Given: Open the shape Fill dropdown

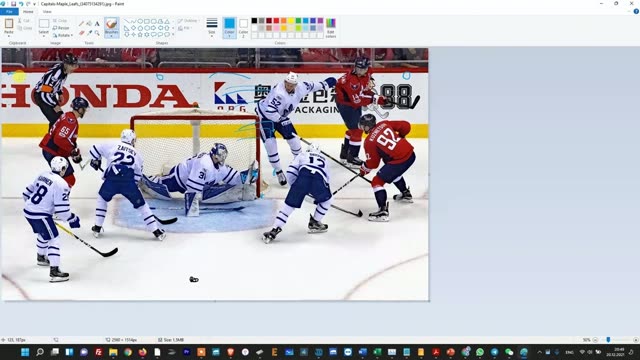Looking at the screenshot, I should tap(185, 28).
